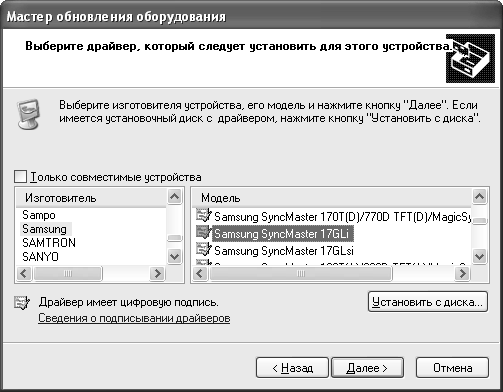Choose Sampo from manufacturer list
503x392 pixels.
(39, 215)
